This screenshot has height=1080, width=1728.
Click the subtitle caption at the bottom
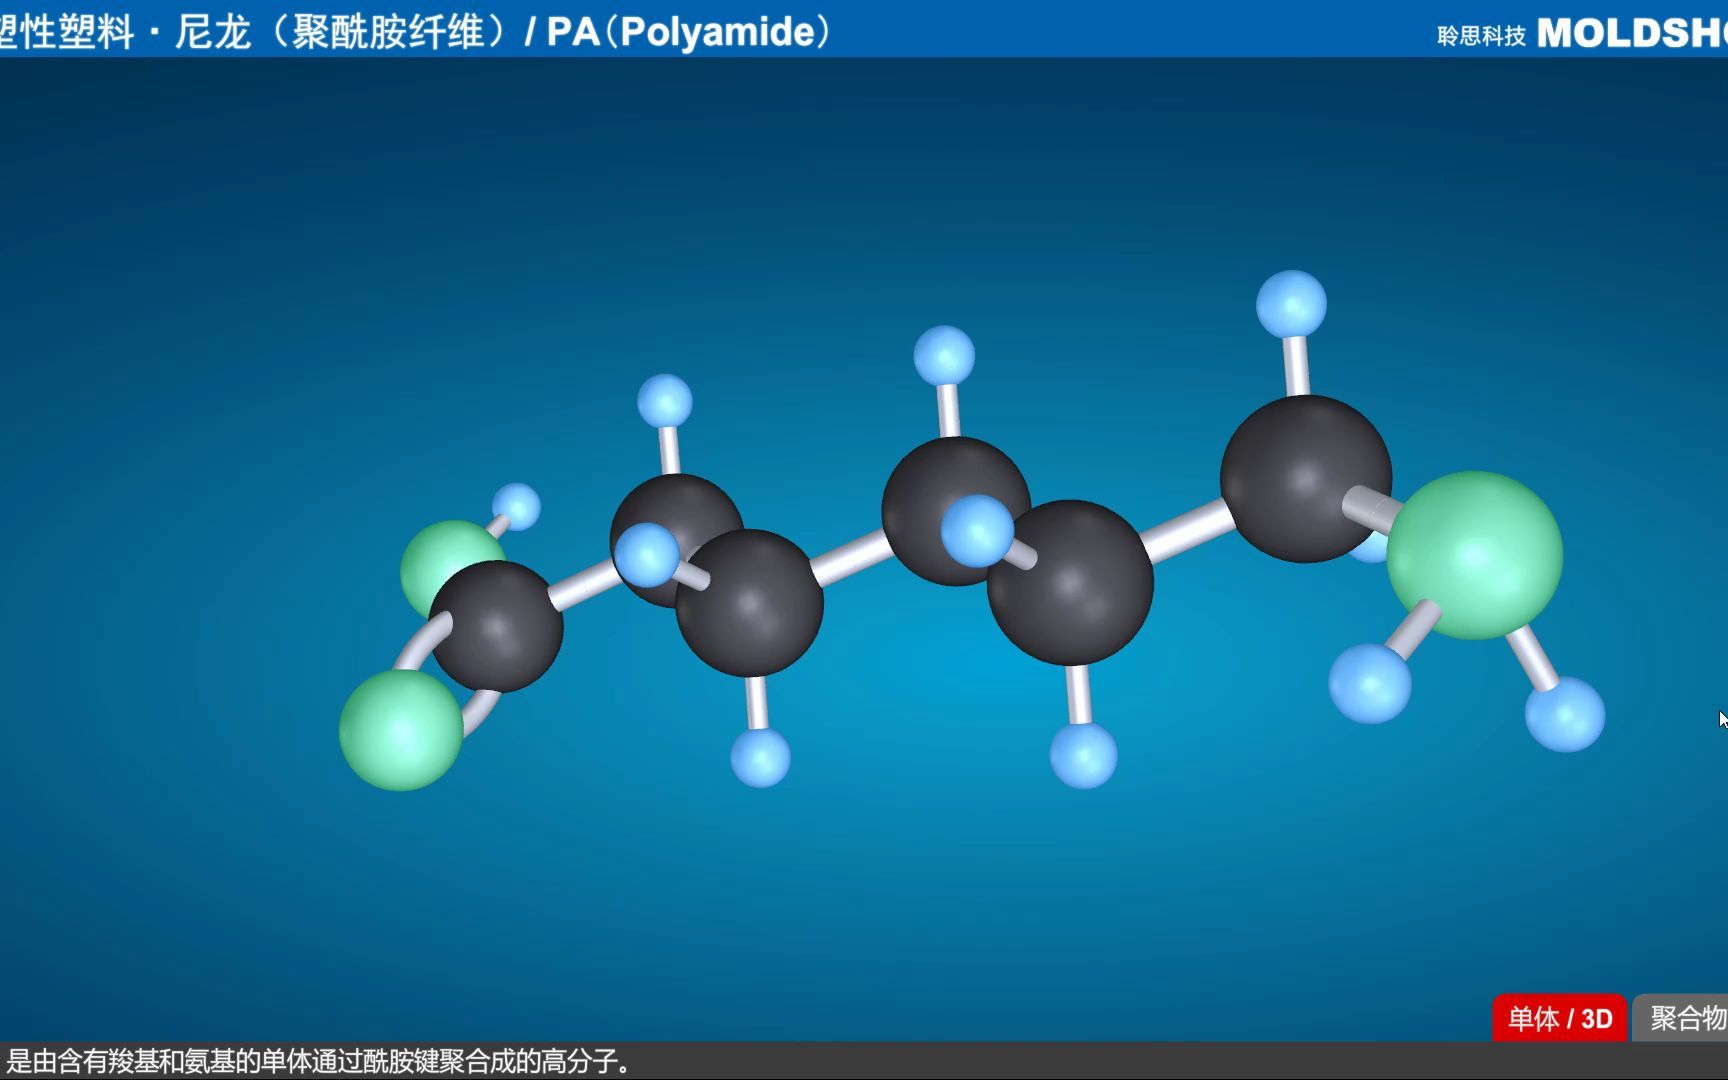(320, 1061)
